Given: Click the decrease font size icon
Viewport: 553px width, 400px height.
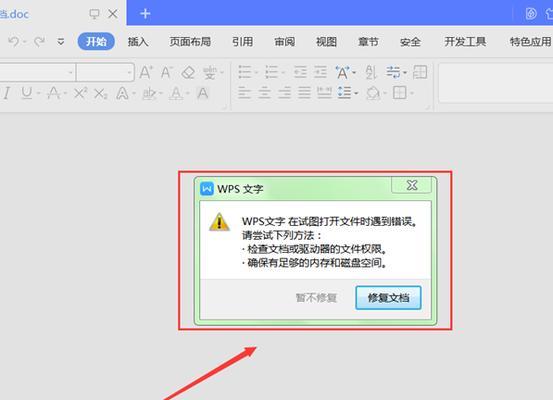Looking at the screenshot, I should [166, 72].
